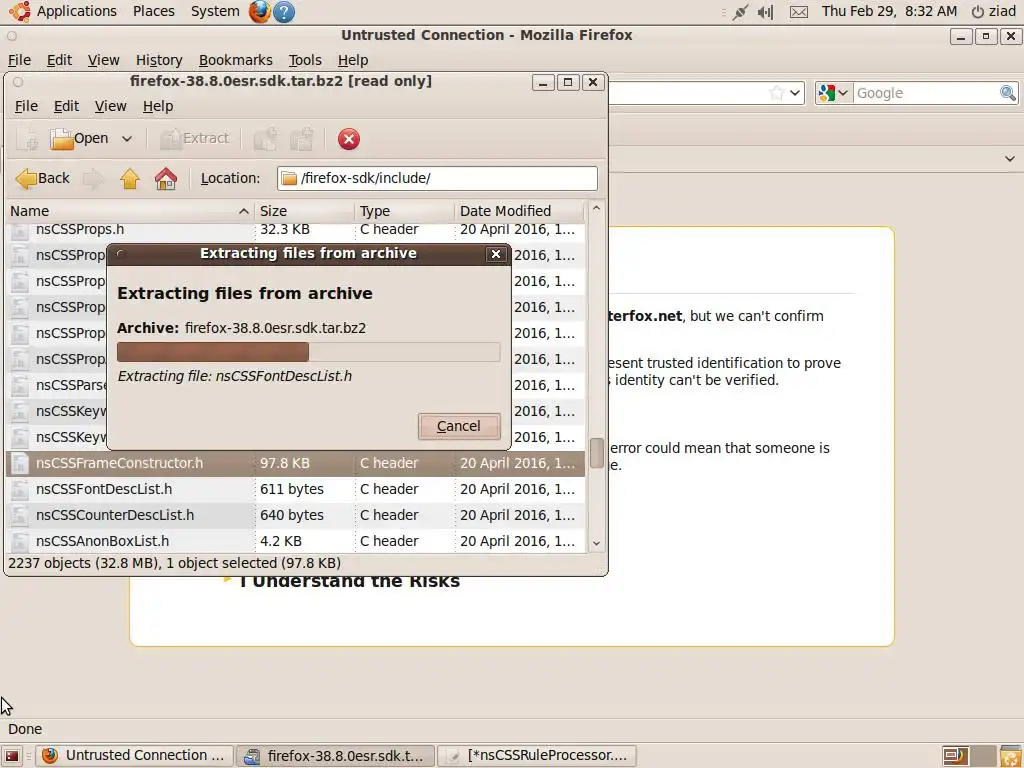The height and width of the screenshot is (768, 1024).
Task: Cancel the extraction in progress
Action: click(459, 426)
